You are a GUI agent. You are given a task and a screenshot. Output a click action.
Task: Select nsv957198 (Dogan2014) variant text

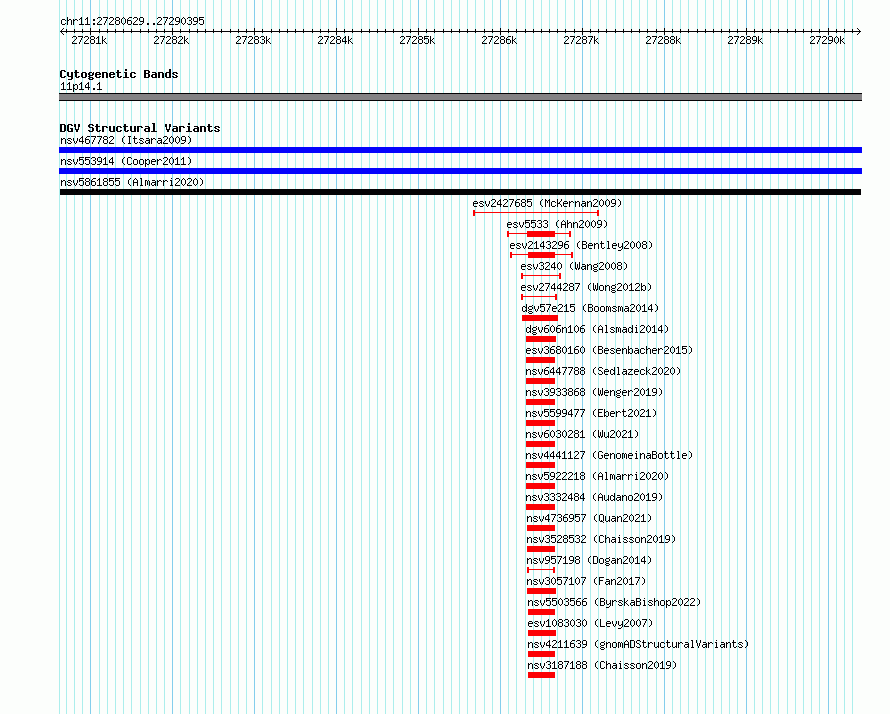589,560
